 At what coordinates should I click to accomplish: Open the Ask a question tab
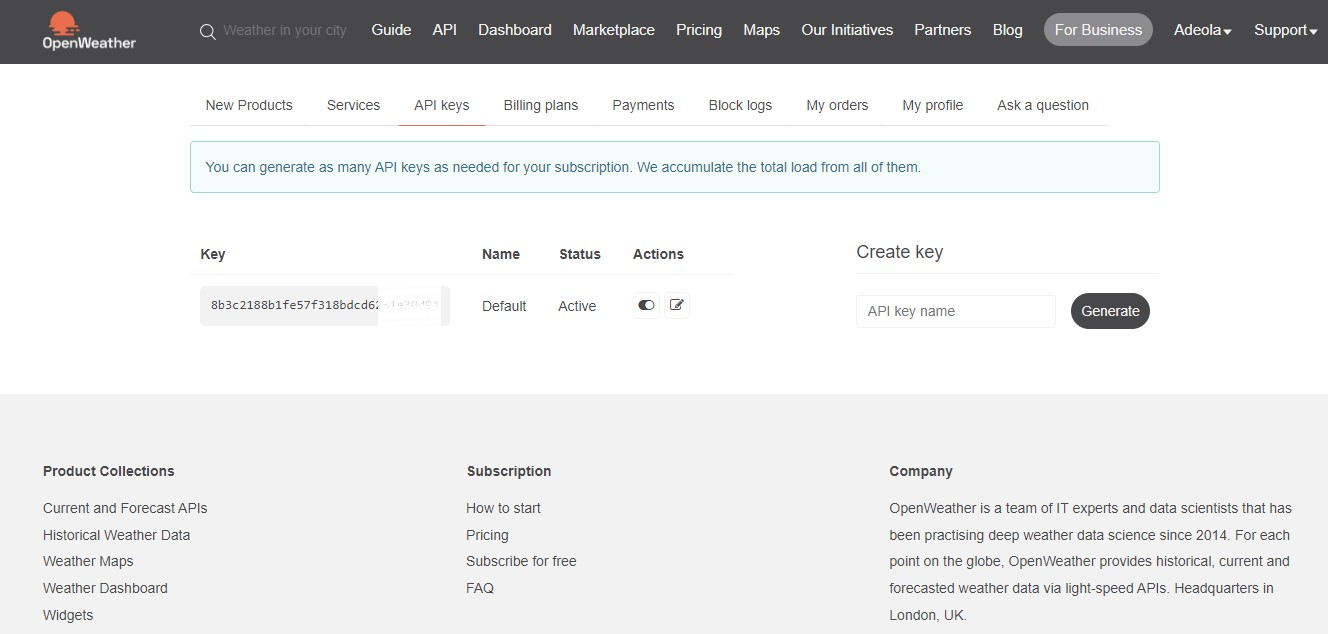[x=1043, y=105]
